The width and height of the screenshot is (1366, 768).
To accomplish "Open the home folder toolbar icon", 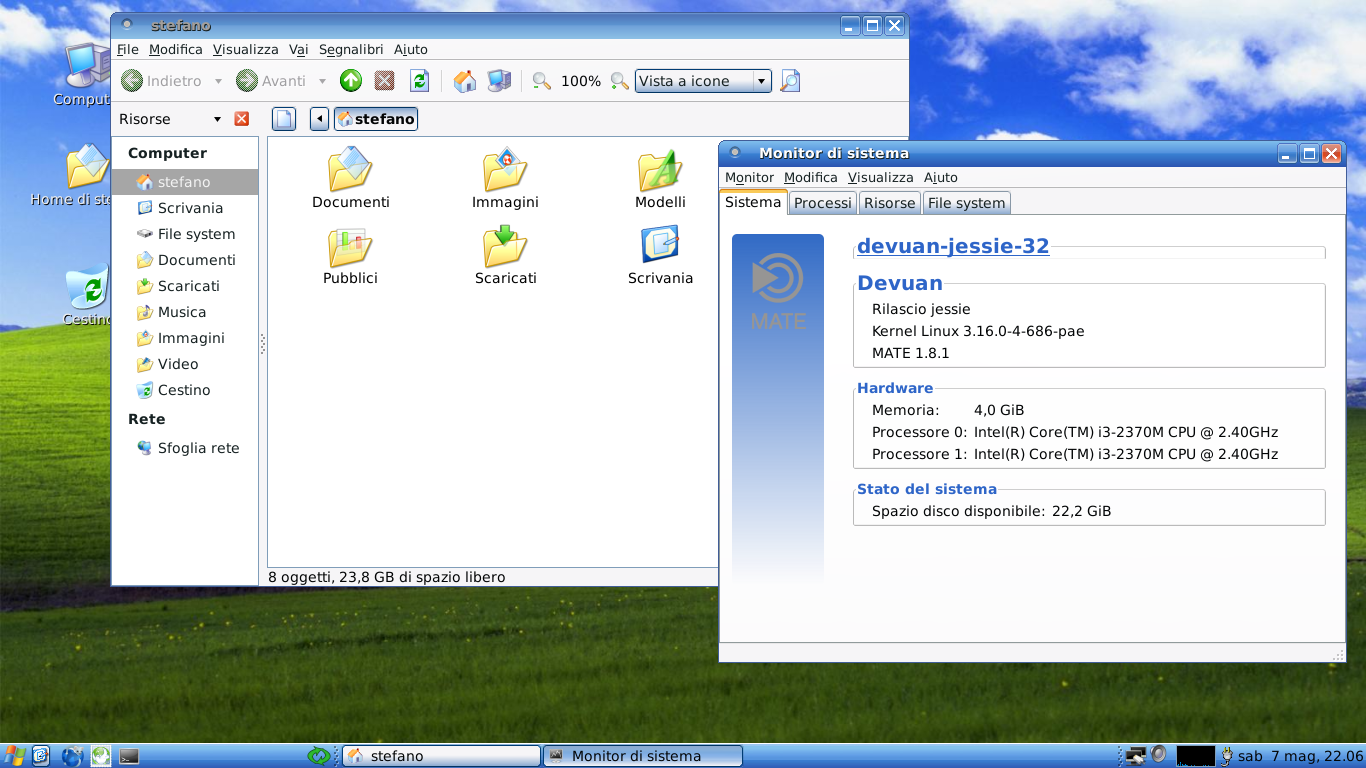I will coord(465,81).
